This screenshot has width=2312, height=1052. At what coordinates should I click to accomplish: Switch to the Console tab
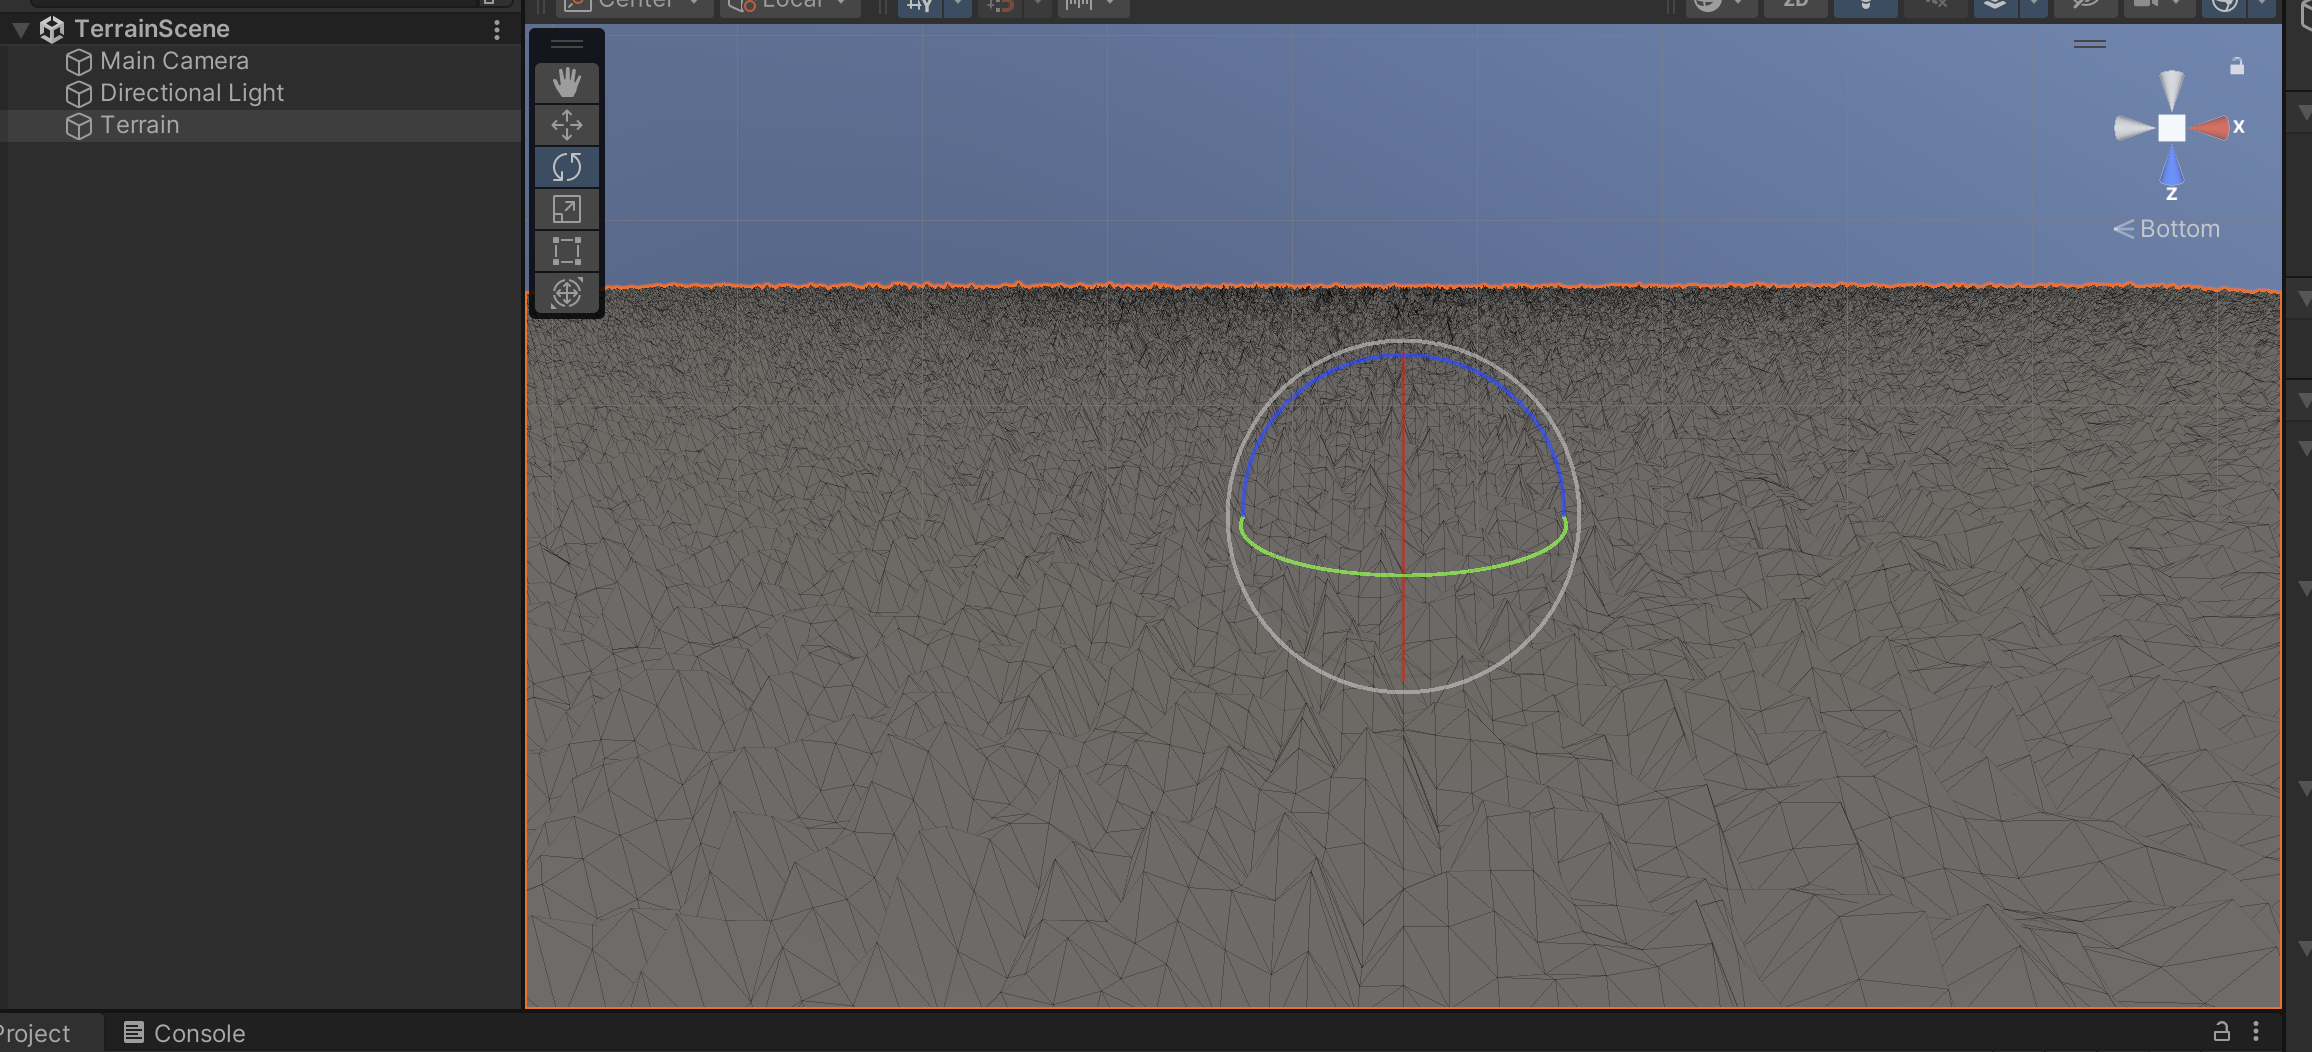click(185, 1033)
